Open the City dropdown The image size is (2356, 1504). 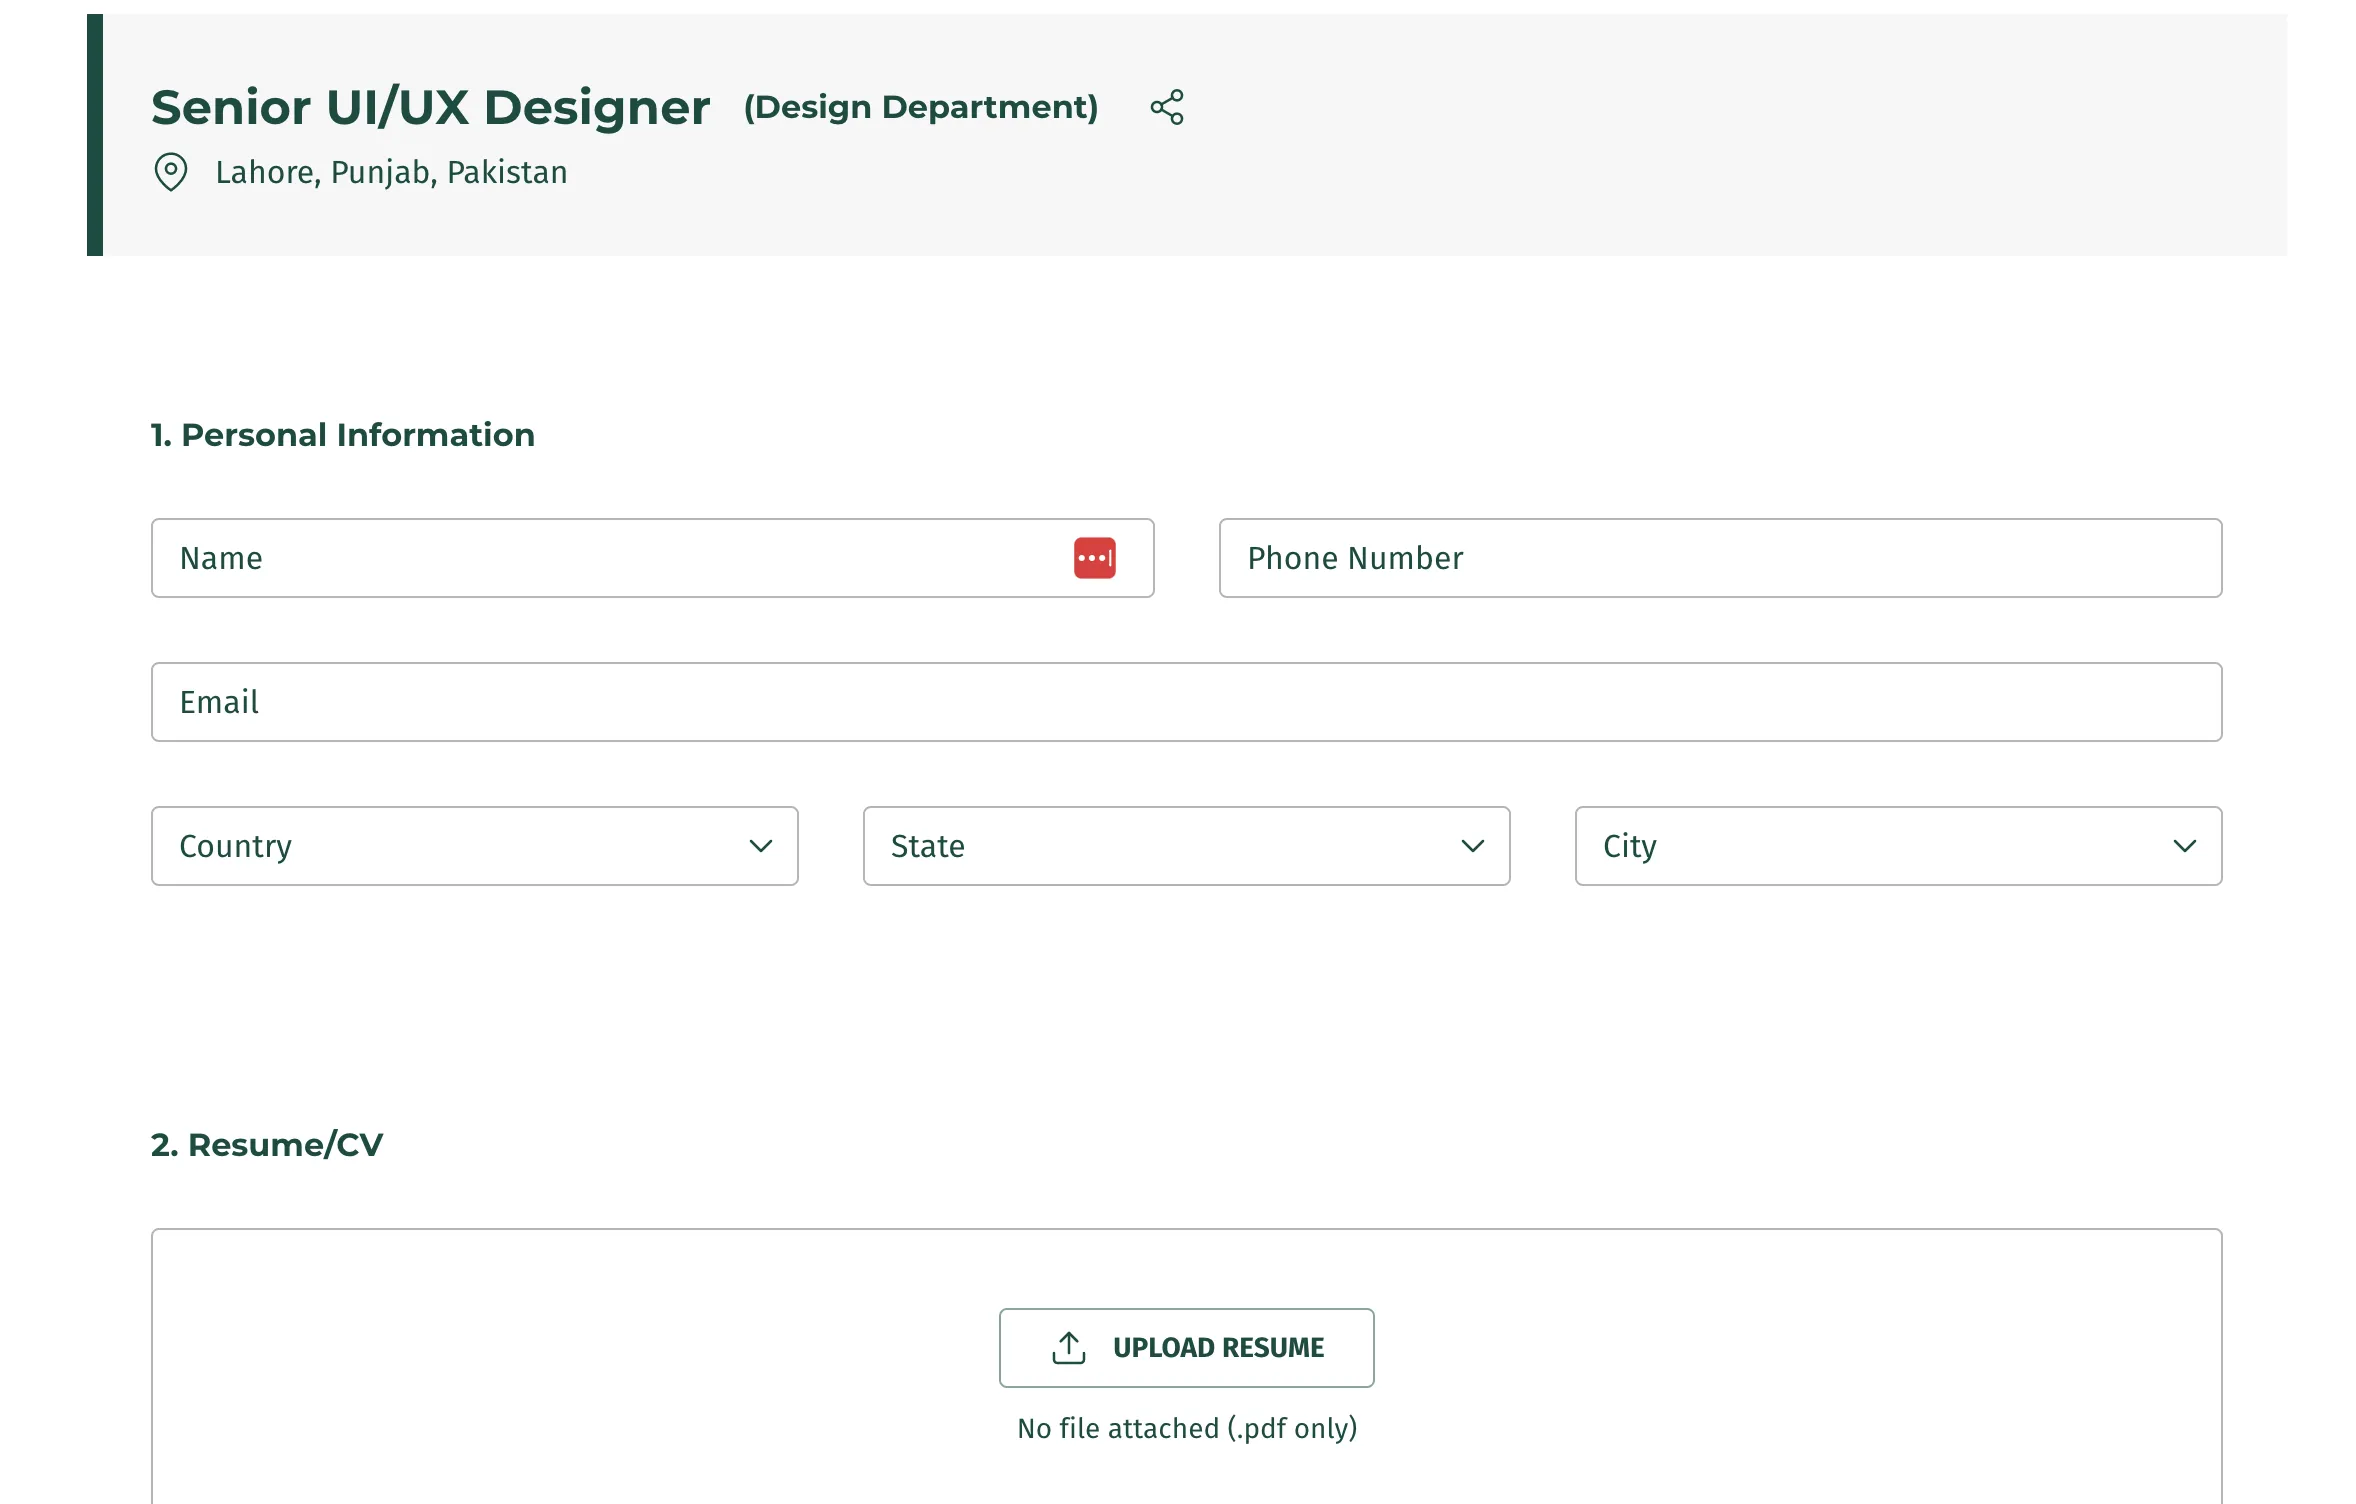(1898, 846)
